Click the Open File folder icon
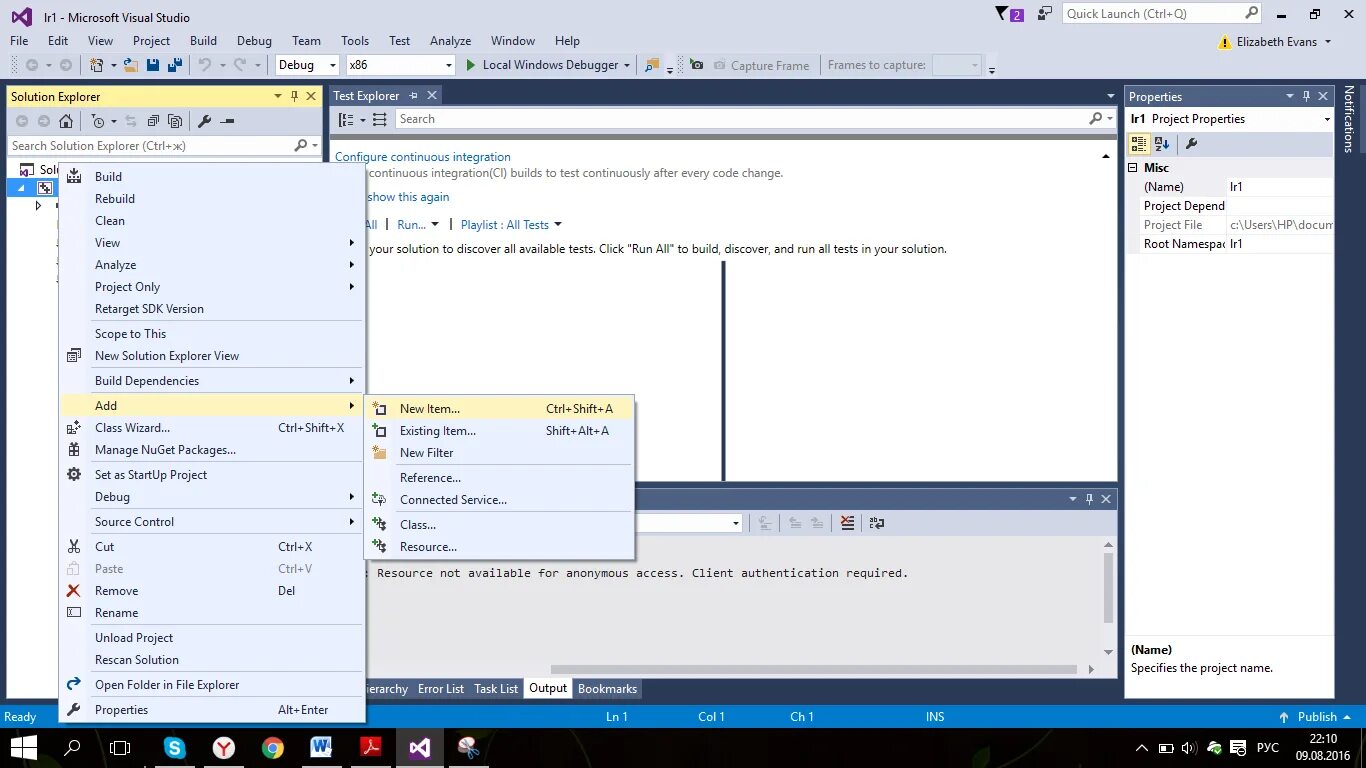Image resolution: width=1366 pixels, height=768 pixels. pos(131,65)
